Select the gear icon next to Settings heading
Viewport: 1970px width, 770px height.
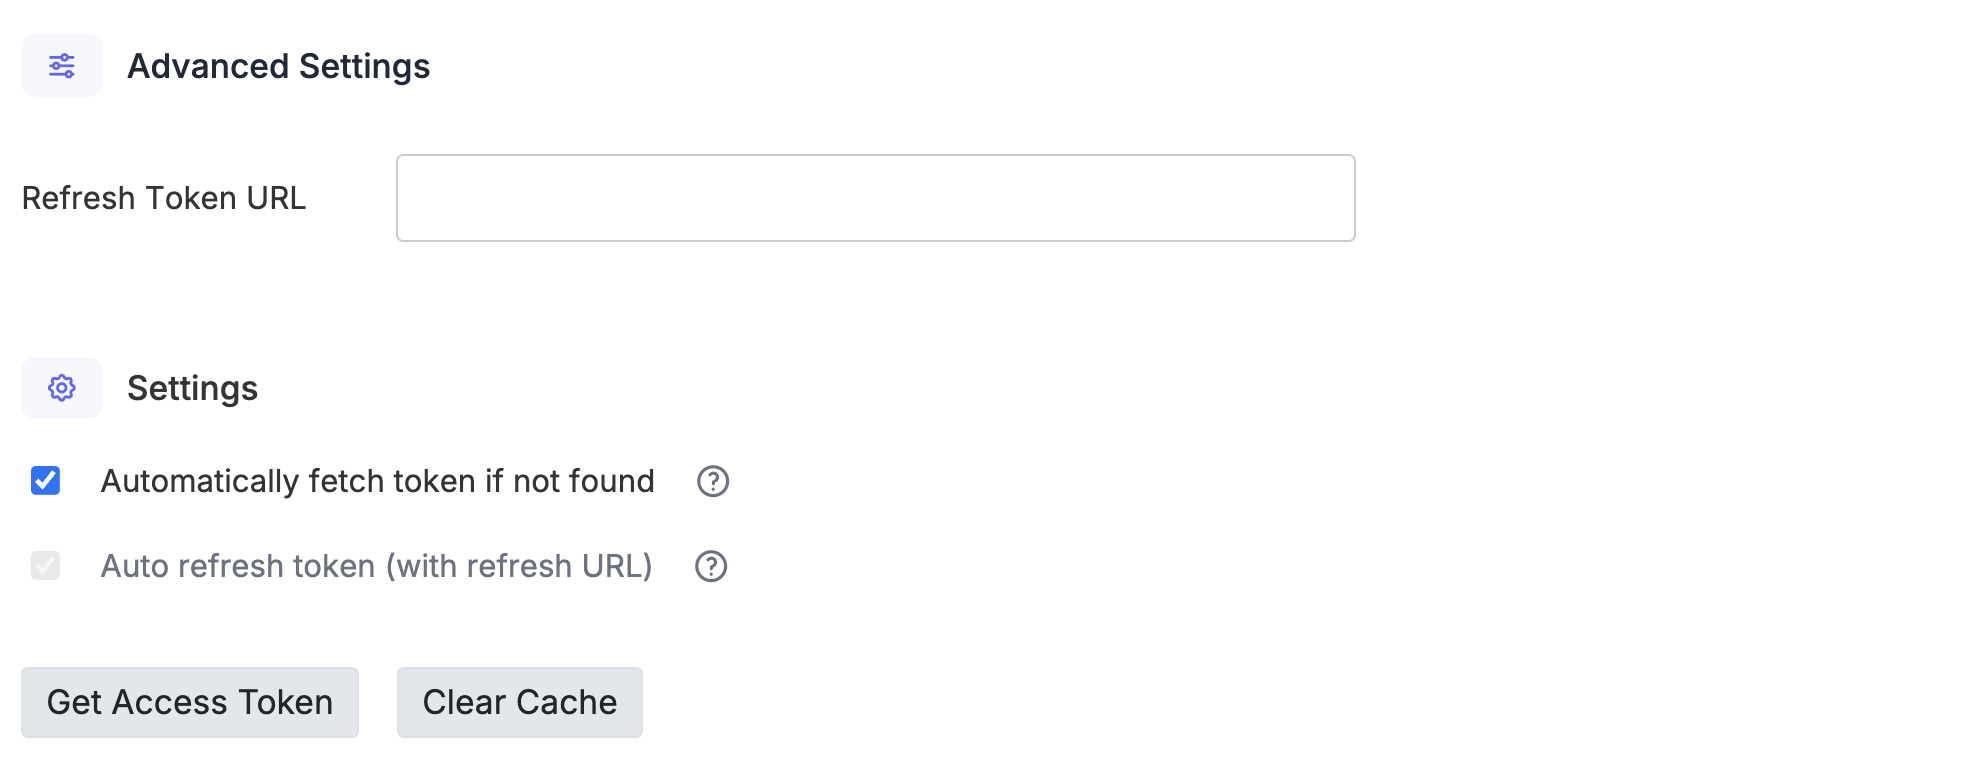click(61, 387)
